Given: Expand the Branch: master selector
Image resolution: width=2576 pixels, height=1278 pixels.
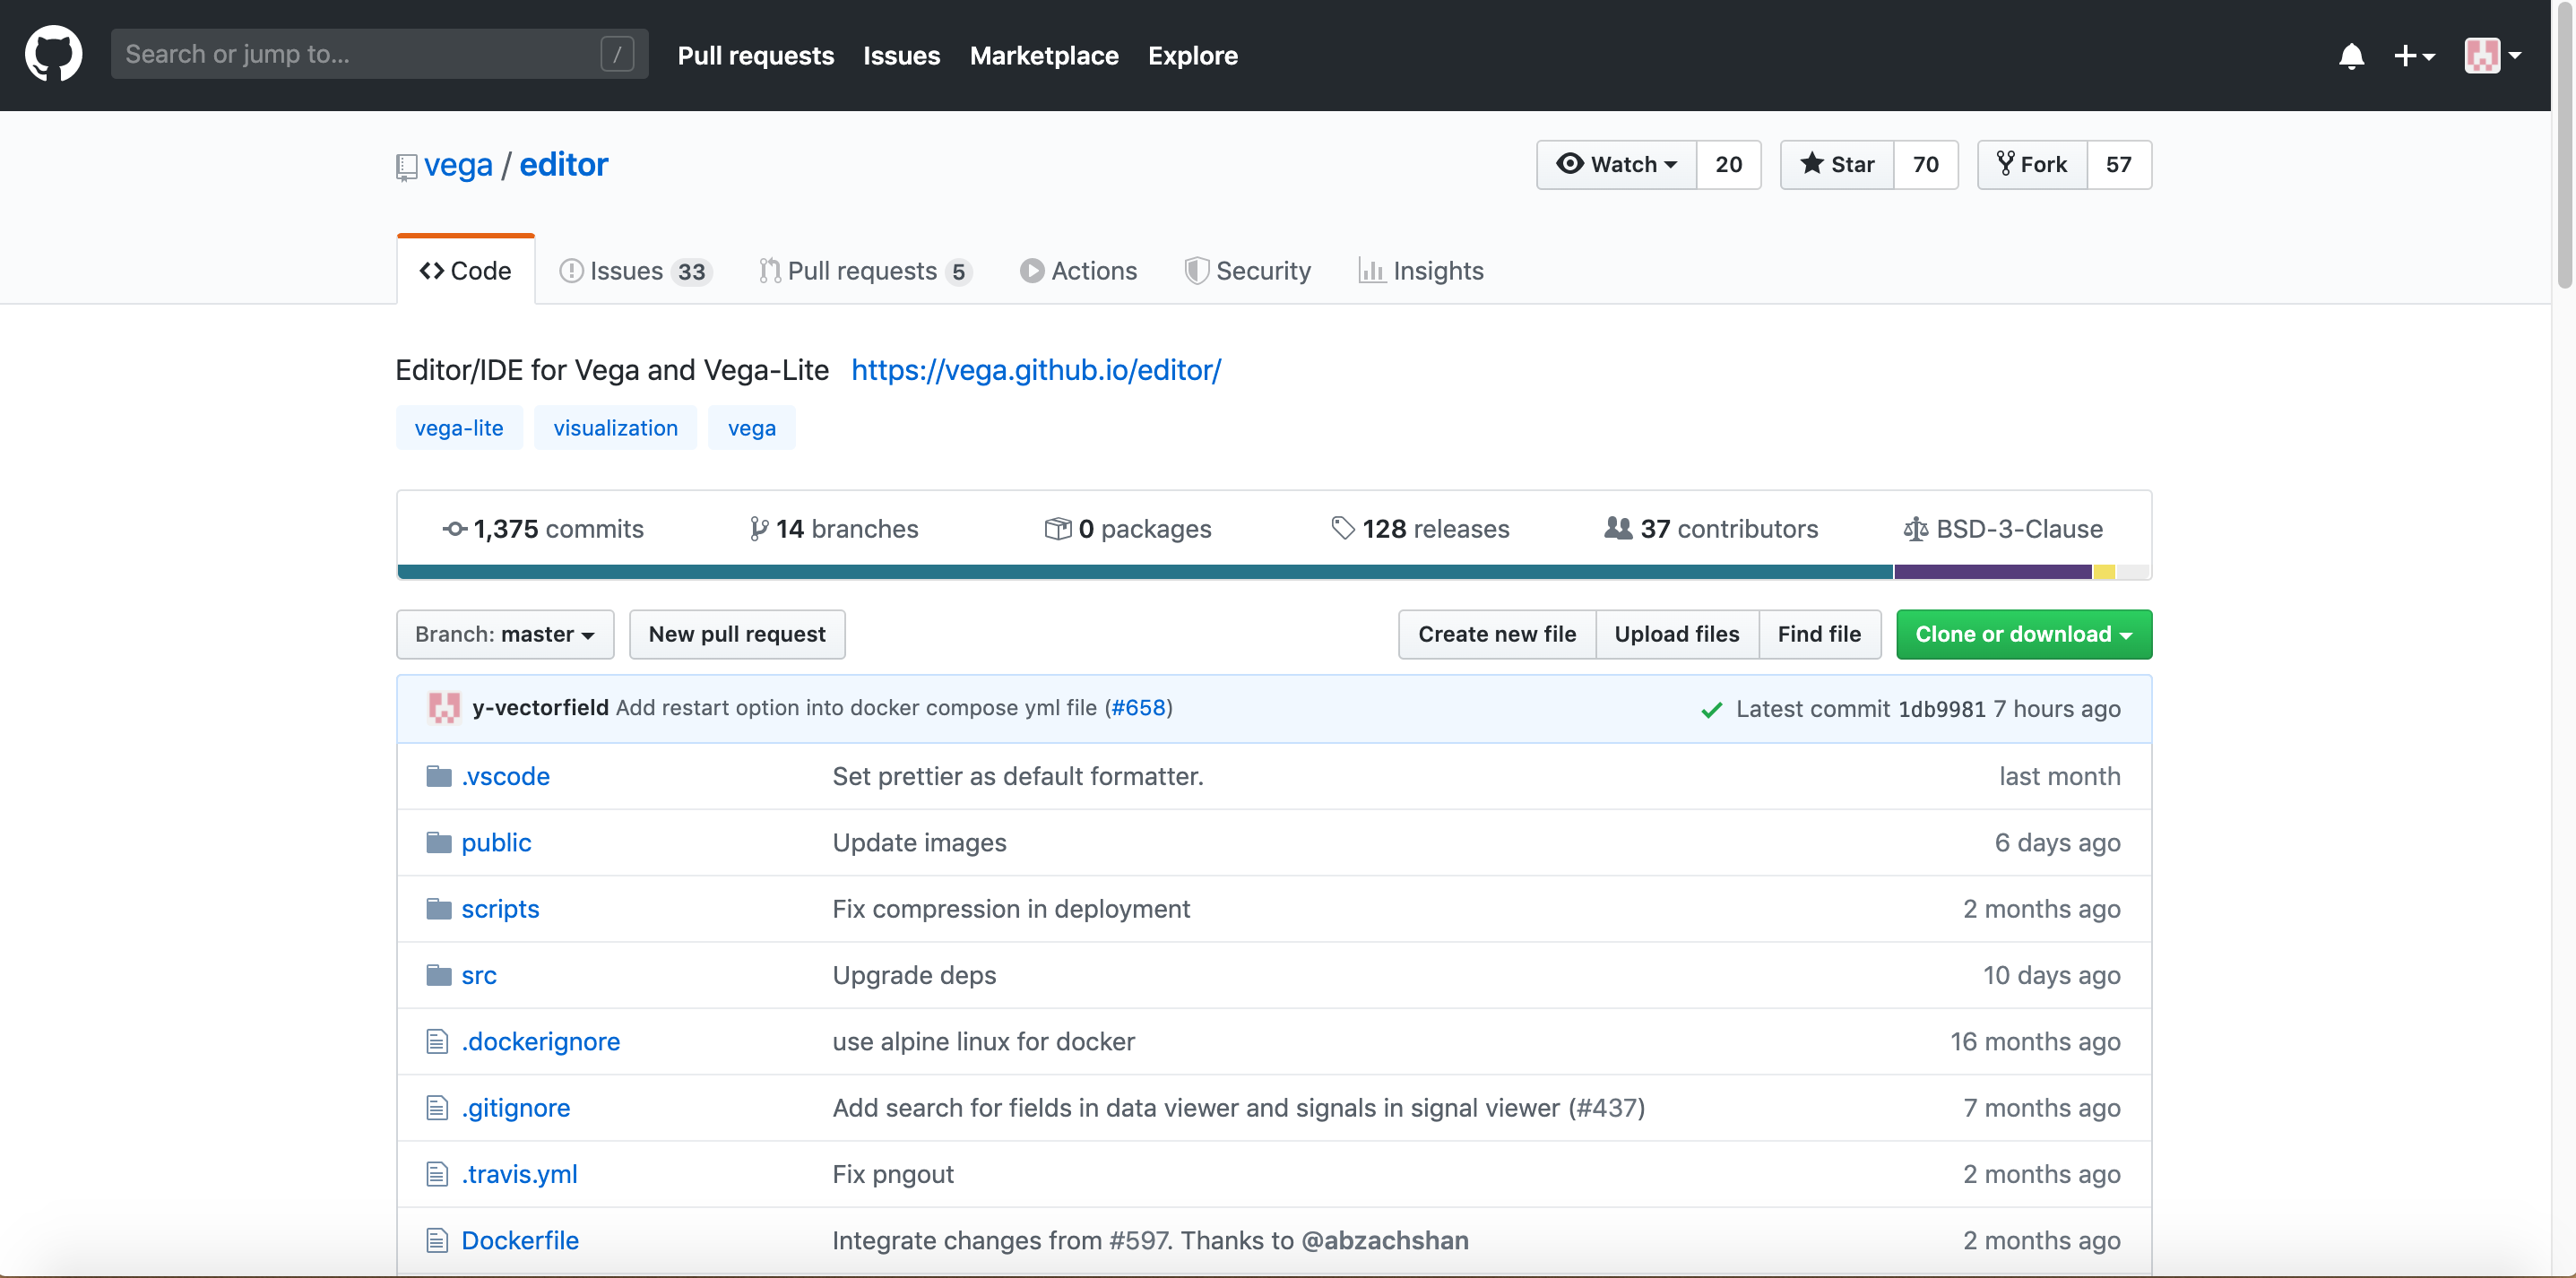Looking at the screenshot, I should 504,634.
